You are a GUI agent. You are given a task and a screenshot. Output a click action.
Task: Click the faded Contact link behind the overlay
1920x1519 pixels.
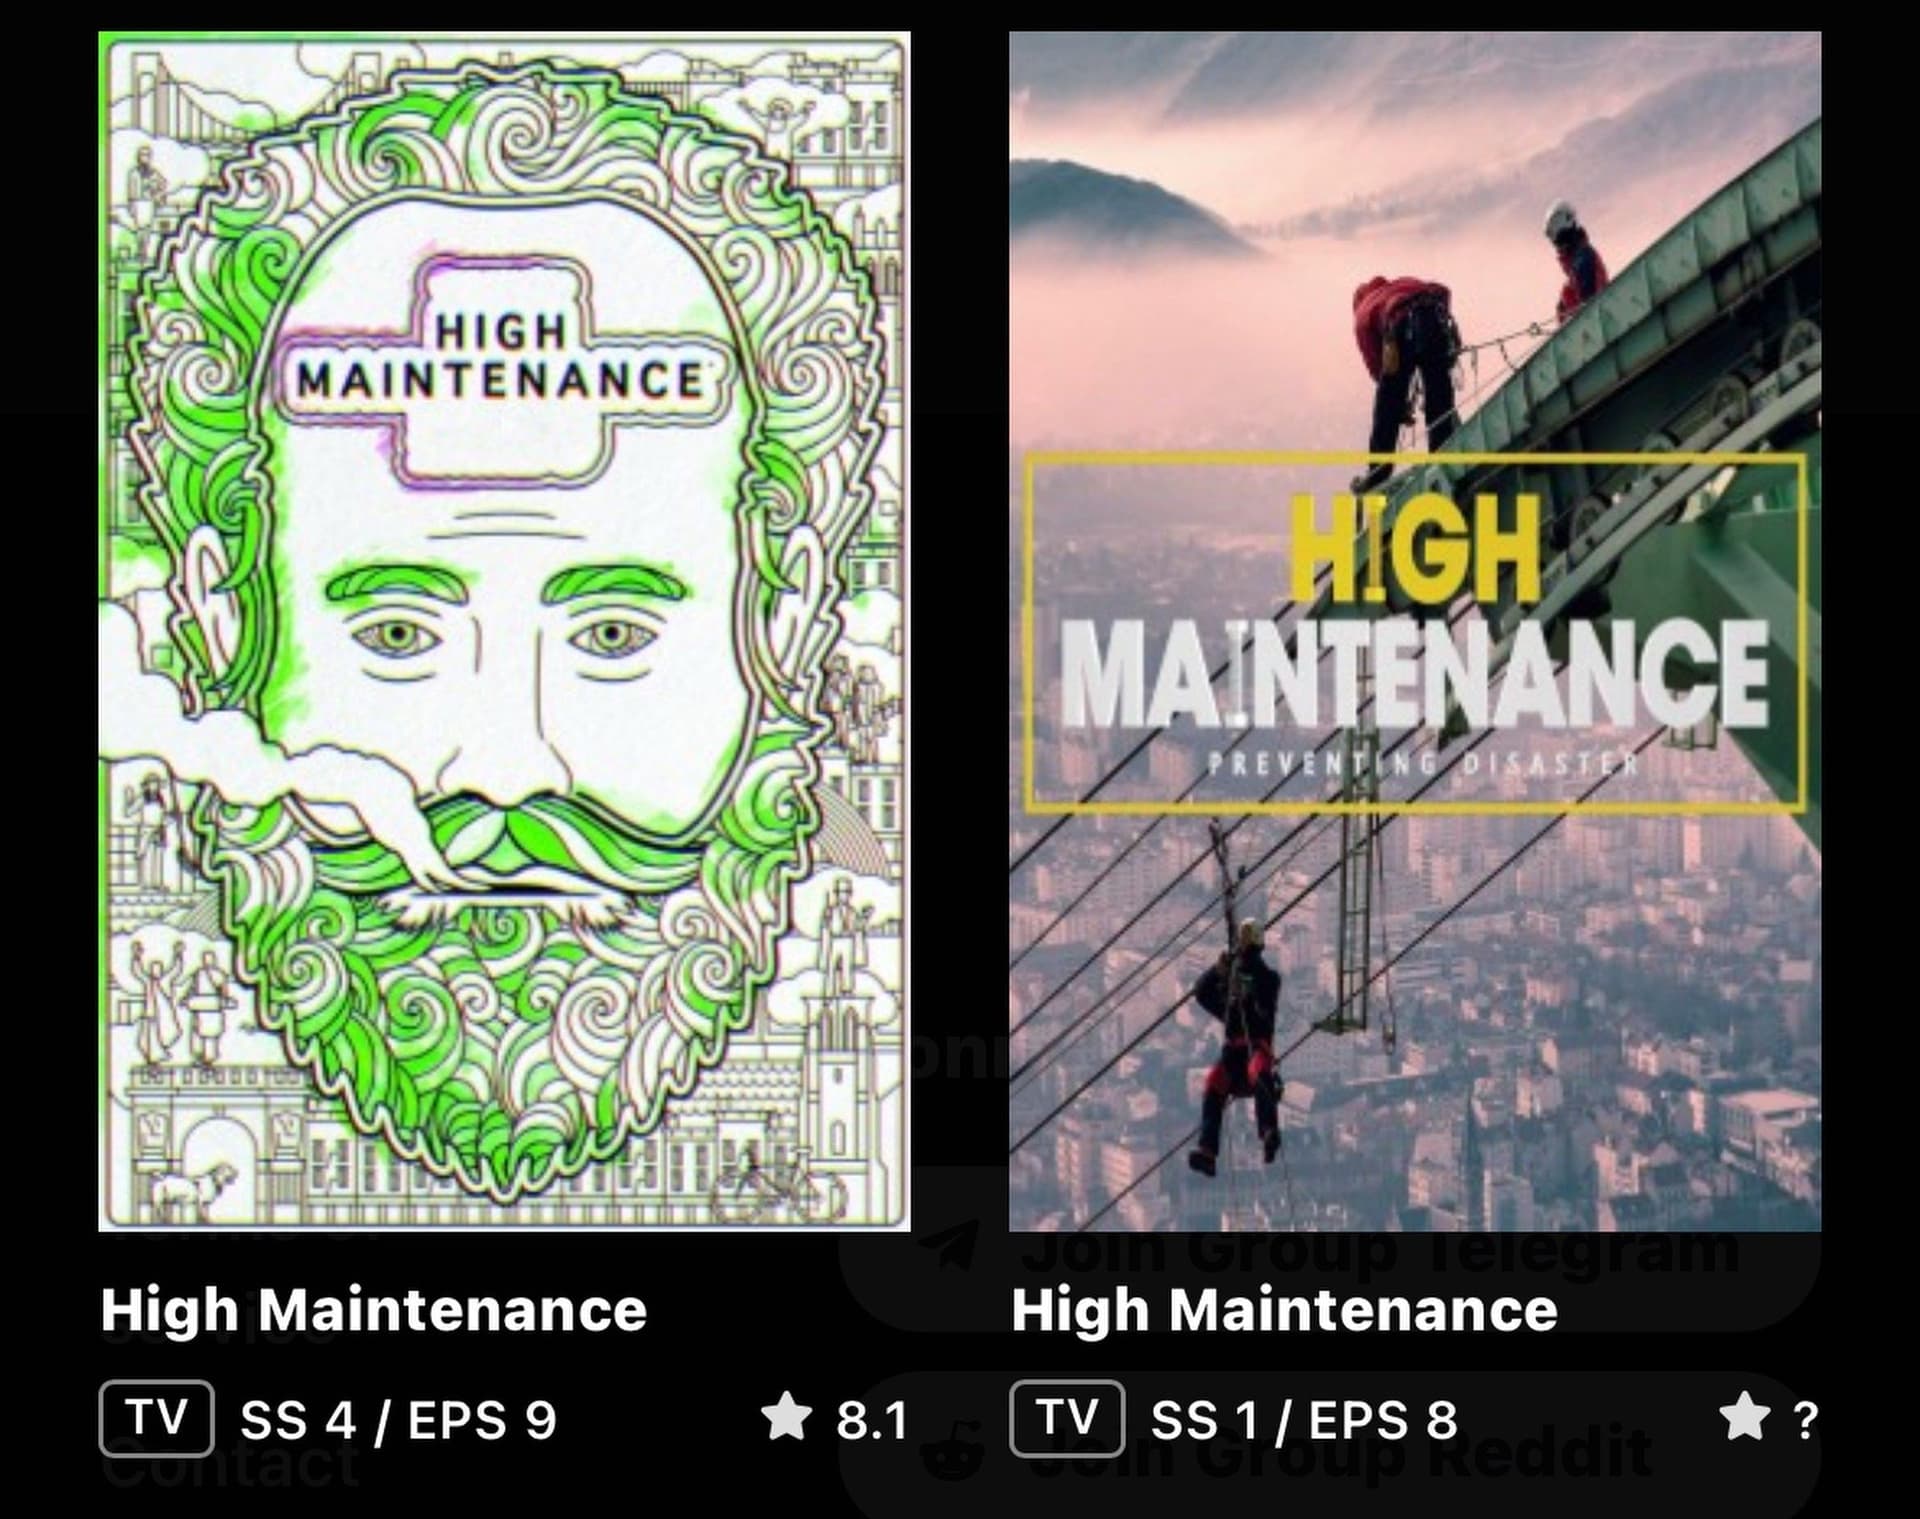pyautogui.click(x=230, y=1466)
